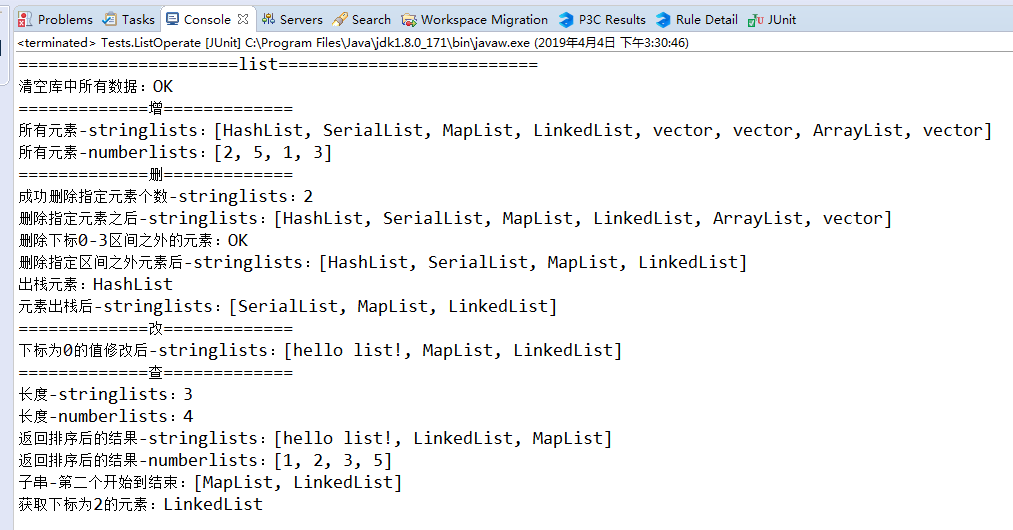Click the final line ending with LinkedList
Image resolution: width=1013 pixels, height=530 pixels.
pyautogui.click(x=141, y=504)
